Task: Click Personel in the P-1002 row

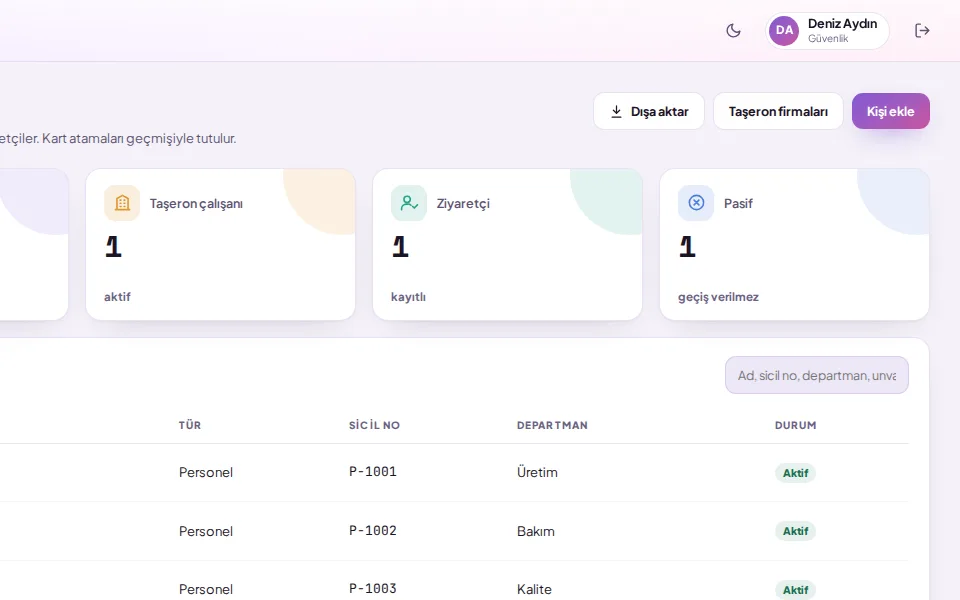Action: click(x=206, y=531)
